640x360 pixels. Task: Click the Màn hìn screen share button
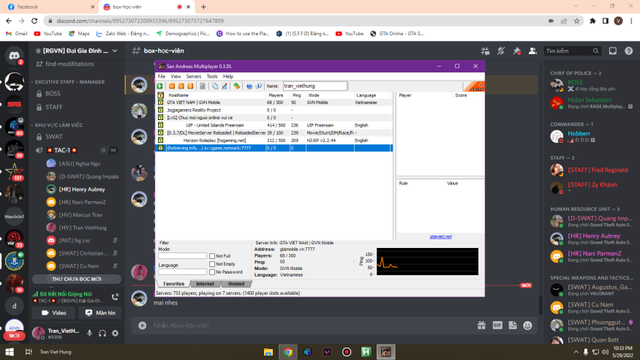[100, 313]
